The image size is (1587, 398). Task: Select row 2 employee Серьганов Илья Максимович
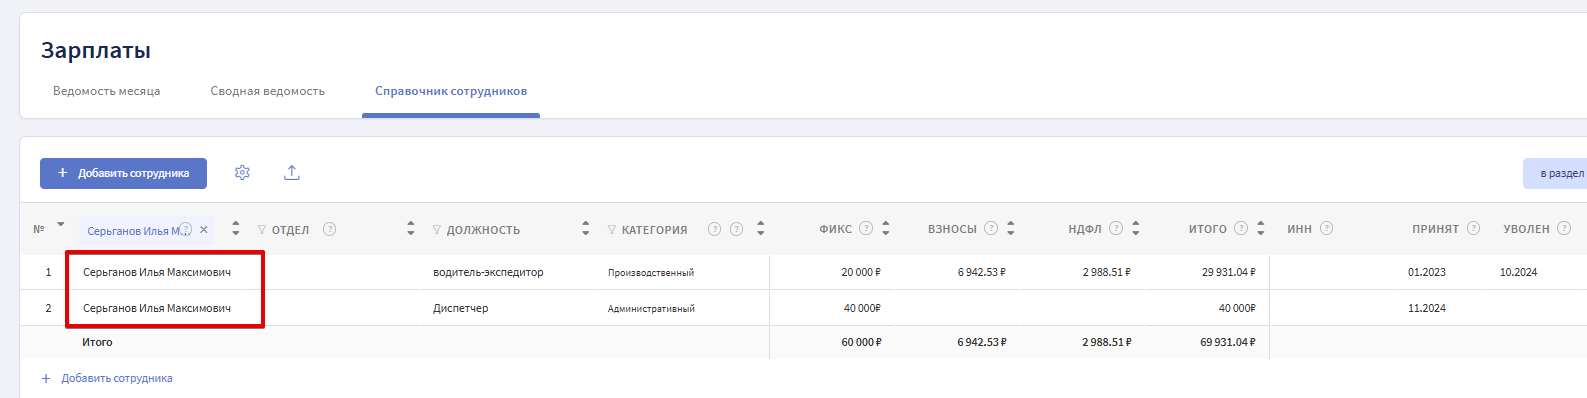point(157,308)
